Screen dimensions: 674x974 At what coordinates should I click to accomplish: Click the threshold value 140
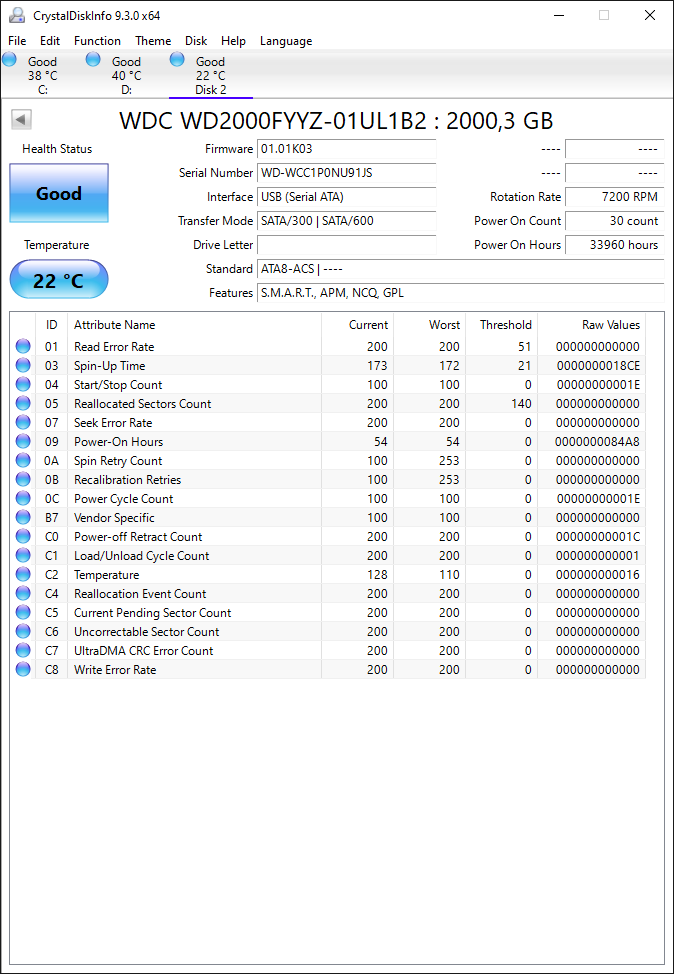(x=521, y=403)
